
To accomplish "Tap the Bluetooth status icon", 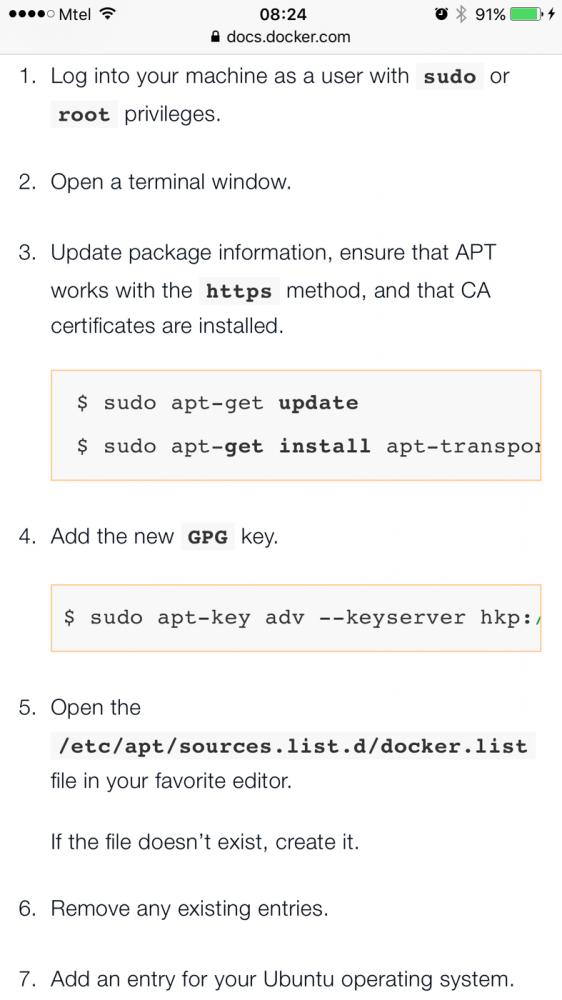I will pos(461,14).
